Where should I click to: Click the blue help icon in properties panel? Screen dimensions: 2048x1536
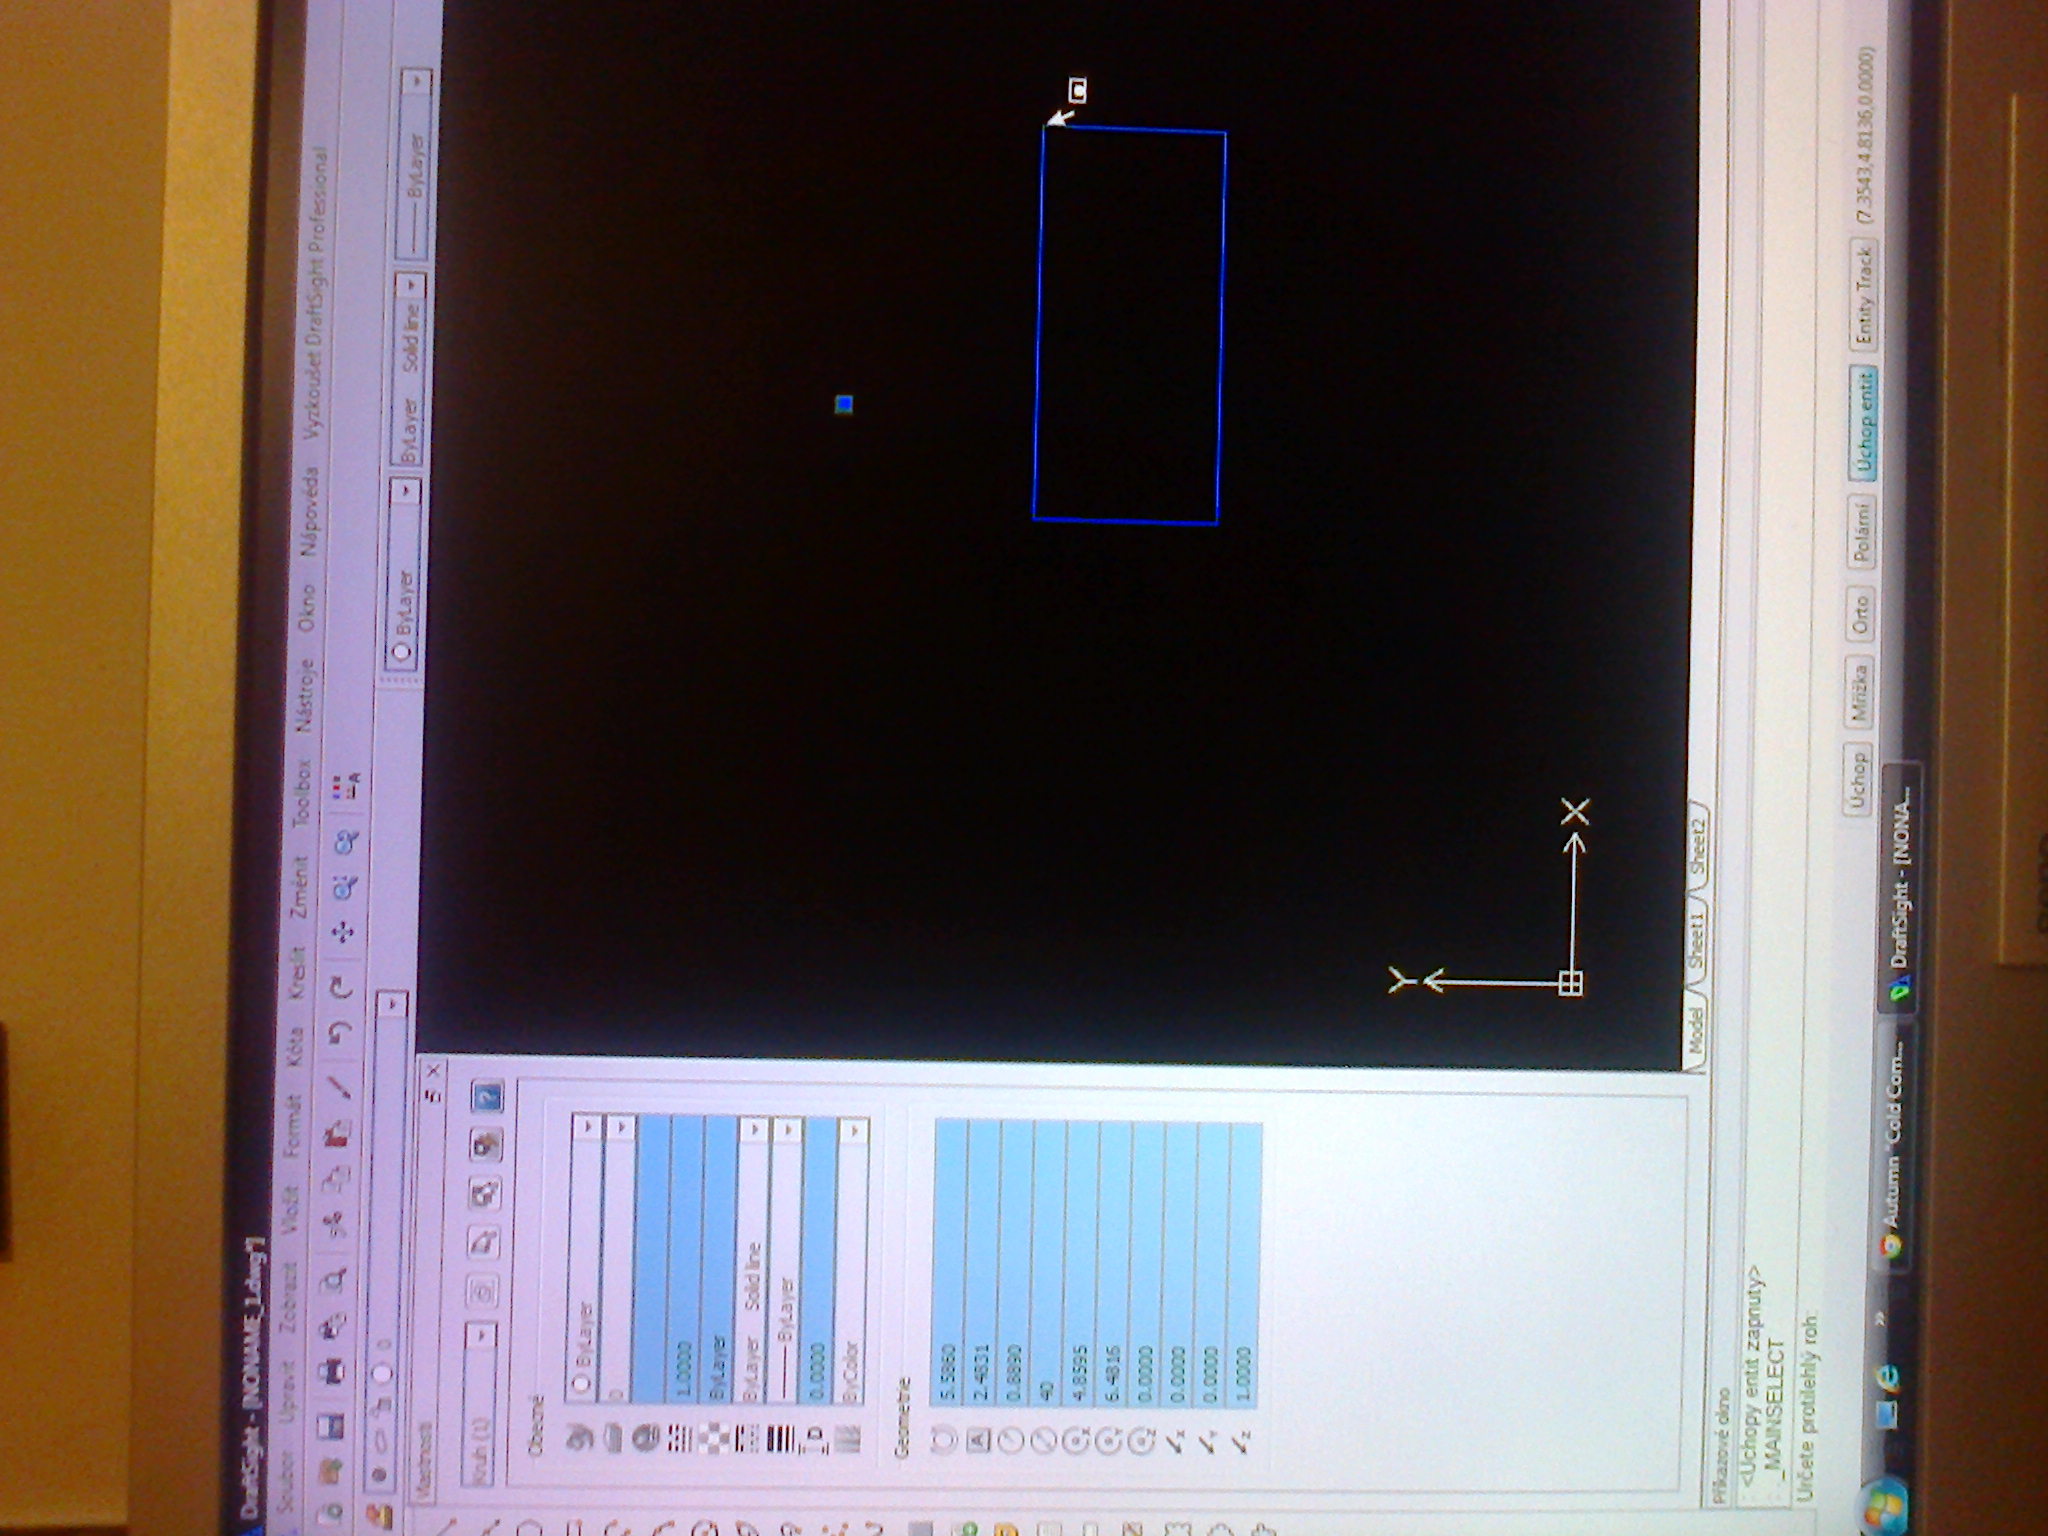pyautogui.click(x=488, y=1097)
